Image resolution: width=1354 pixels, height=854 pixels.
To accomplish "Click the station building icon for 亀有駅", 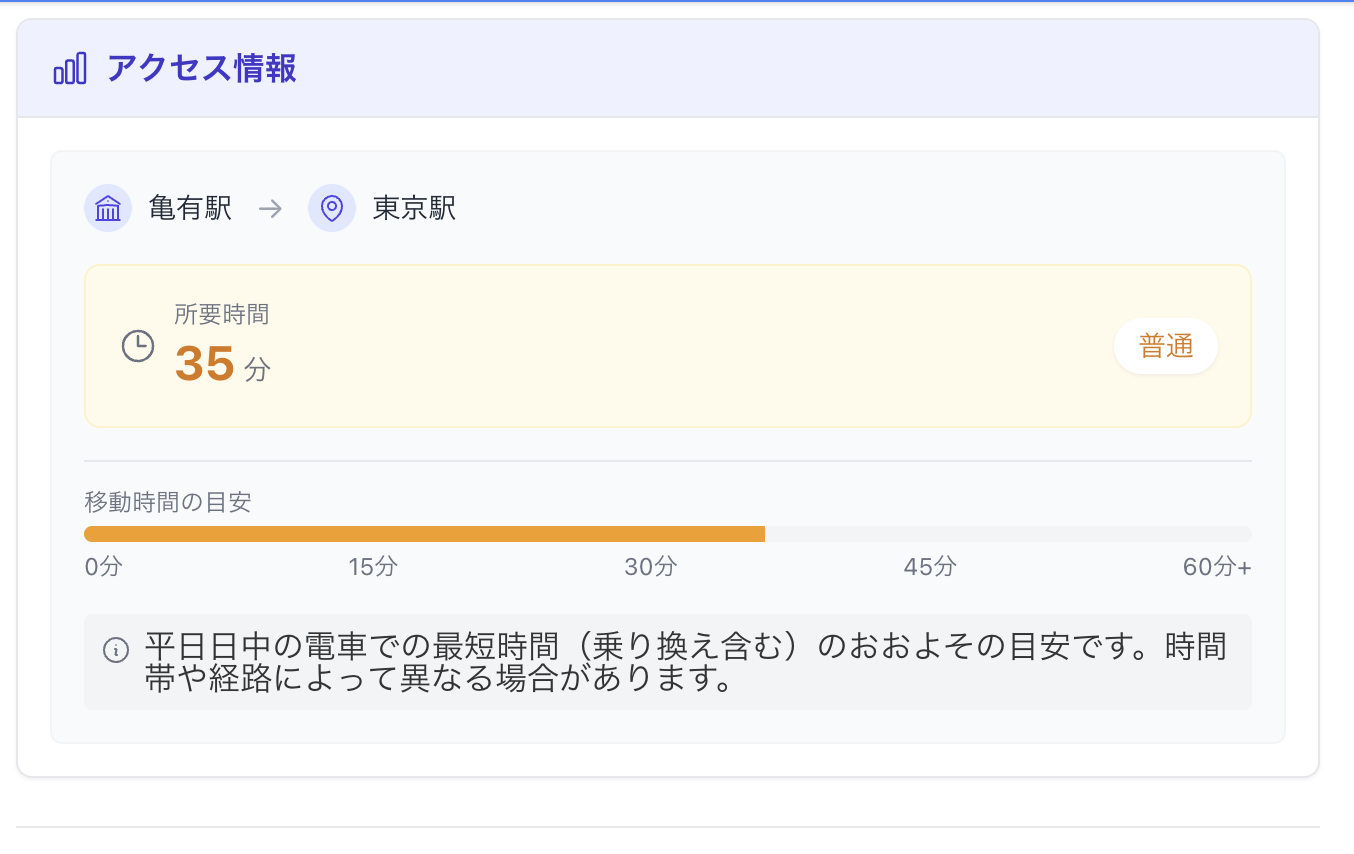I will click(x=108, y=208).
